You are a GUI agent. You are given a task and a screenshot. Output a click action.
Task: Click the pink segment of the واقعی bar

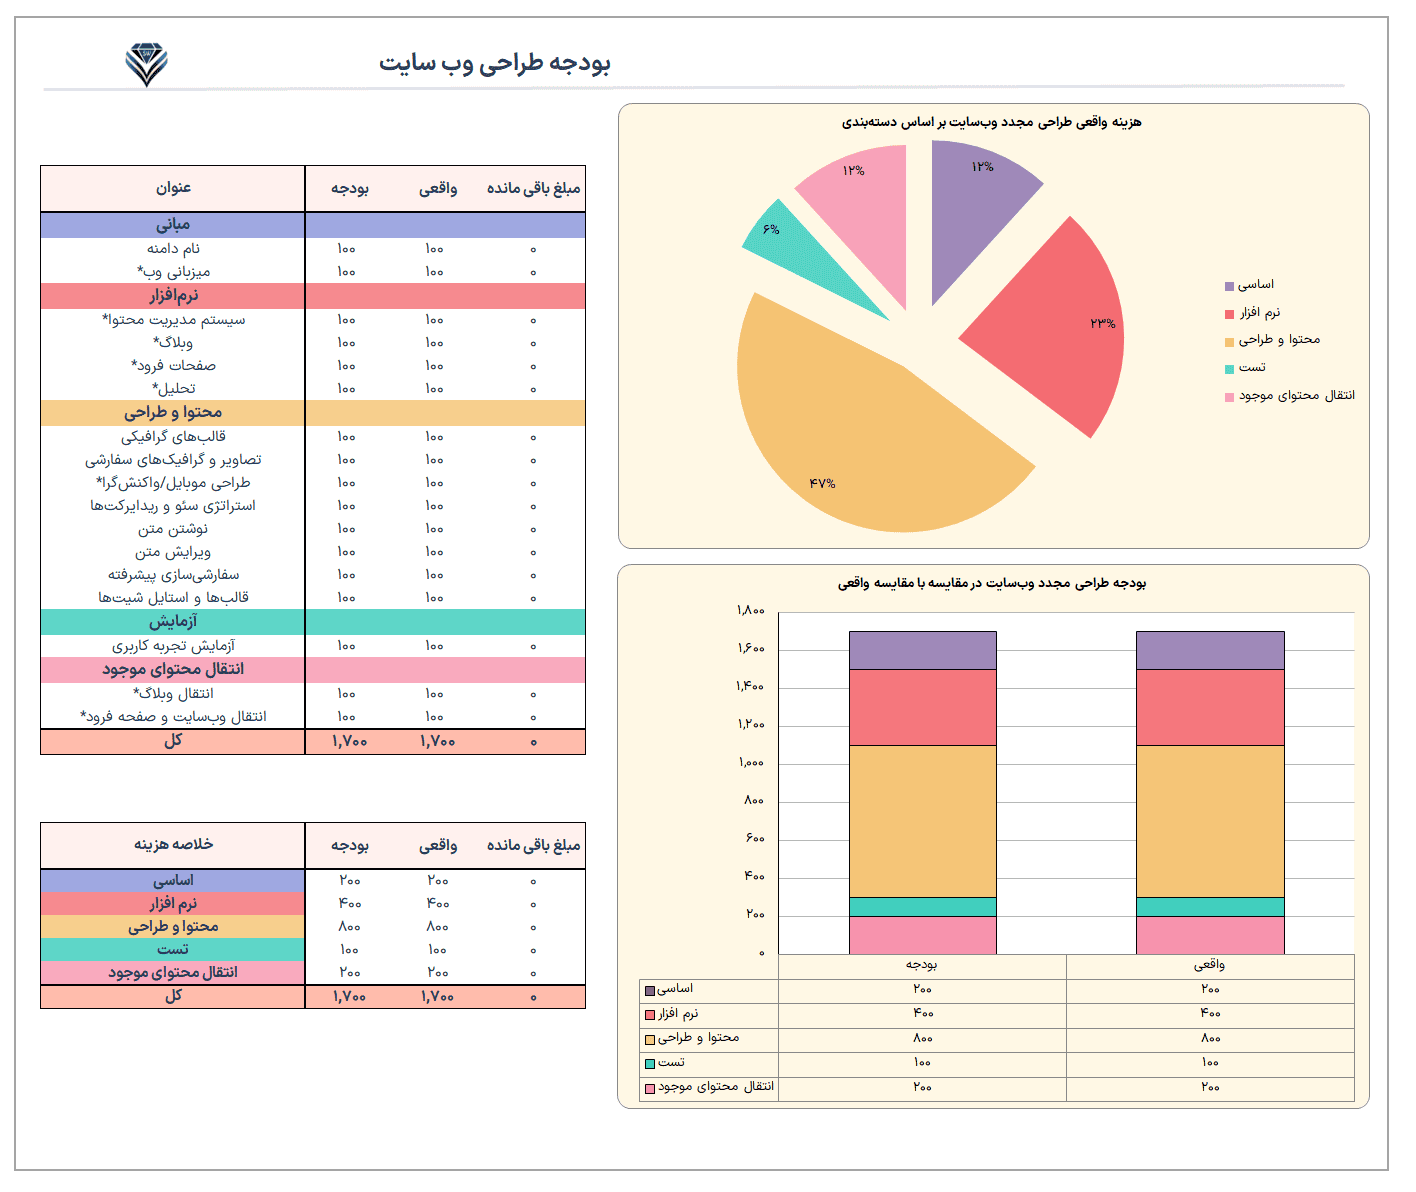click(x=1210, y=935)
